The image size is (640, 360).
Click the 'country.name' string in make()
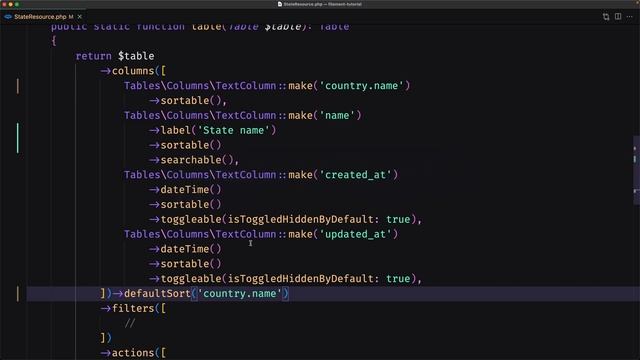coord(361,86)
